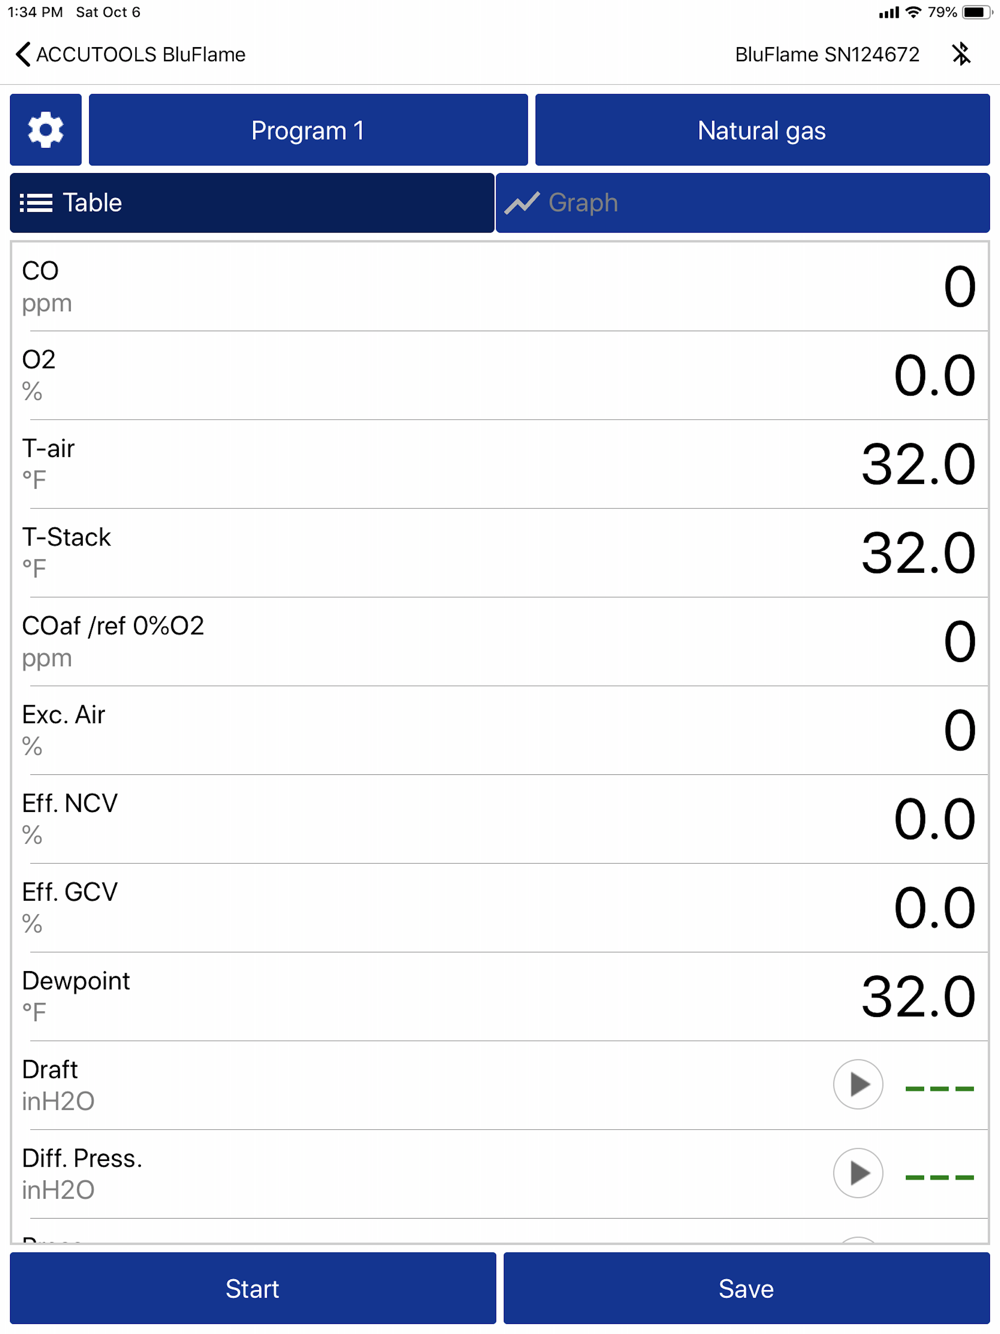Tap the Table list icon
The height and width of the screenshot is (1334, 1000).
36,203
